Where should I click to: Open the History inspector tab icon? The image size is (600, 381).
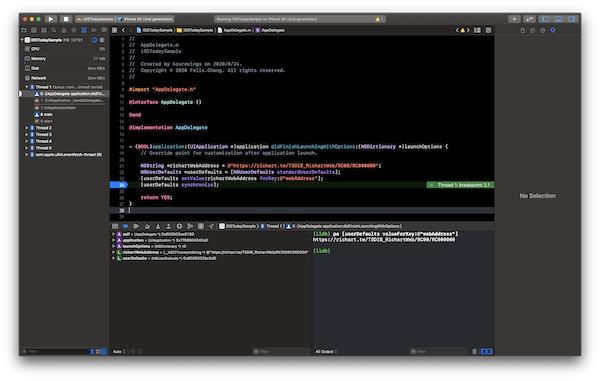(x=533, y=30)
